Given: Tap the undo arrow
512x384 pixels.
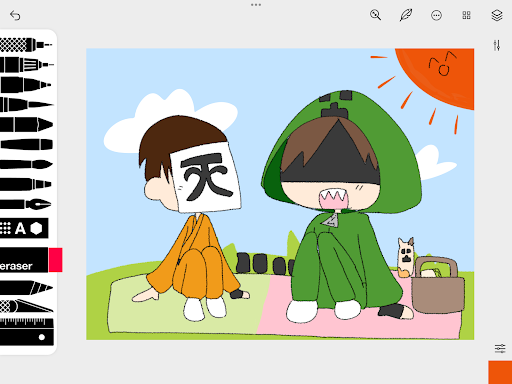Looking at the screenshot, I should click(15, 15).
